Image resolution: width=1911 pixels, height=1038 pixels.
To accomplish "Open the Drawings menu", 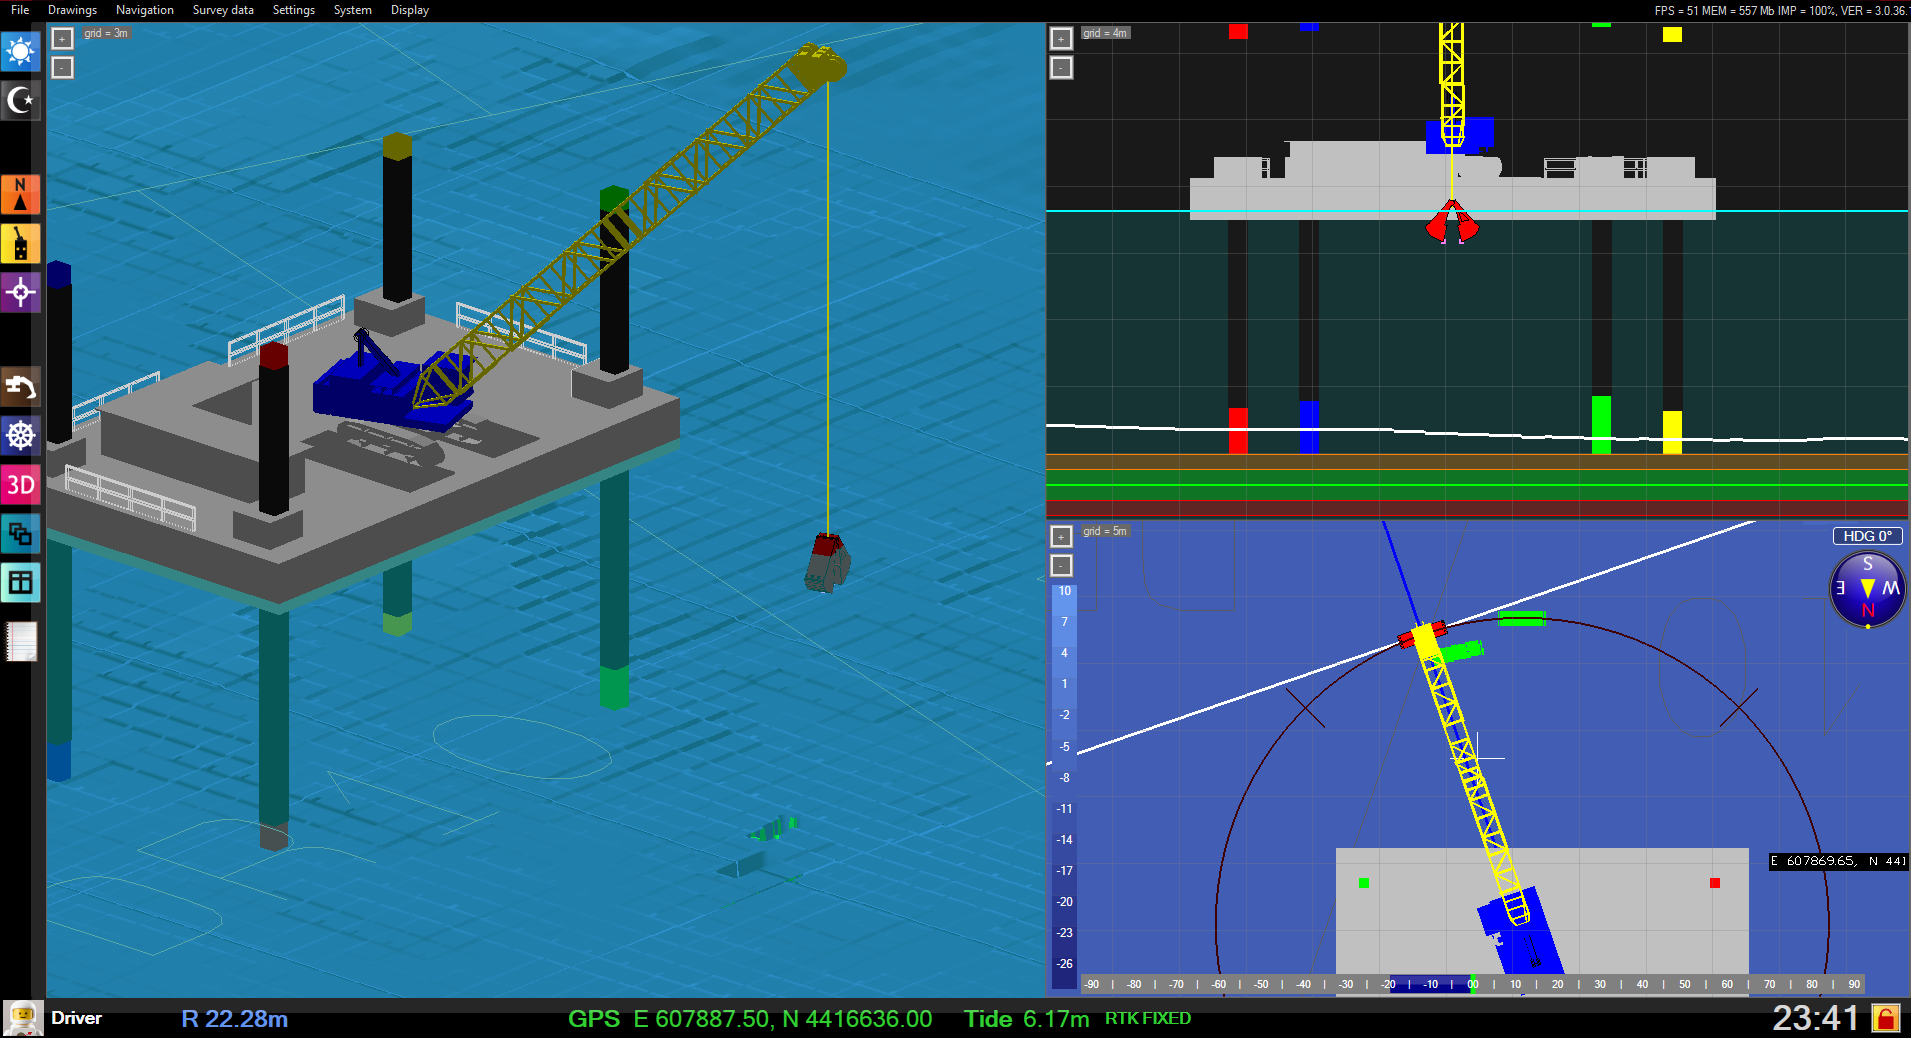I will 73,10.
